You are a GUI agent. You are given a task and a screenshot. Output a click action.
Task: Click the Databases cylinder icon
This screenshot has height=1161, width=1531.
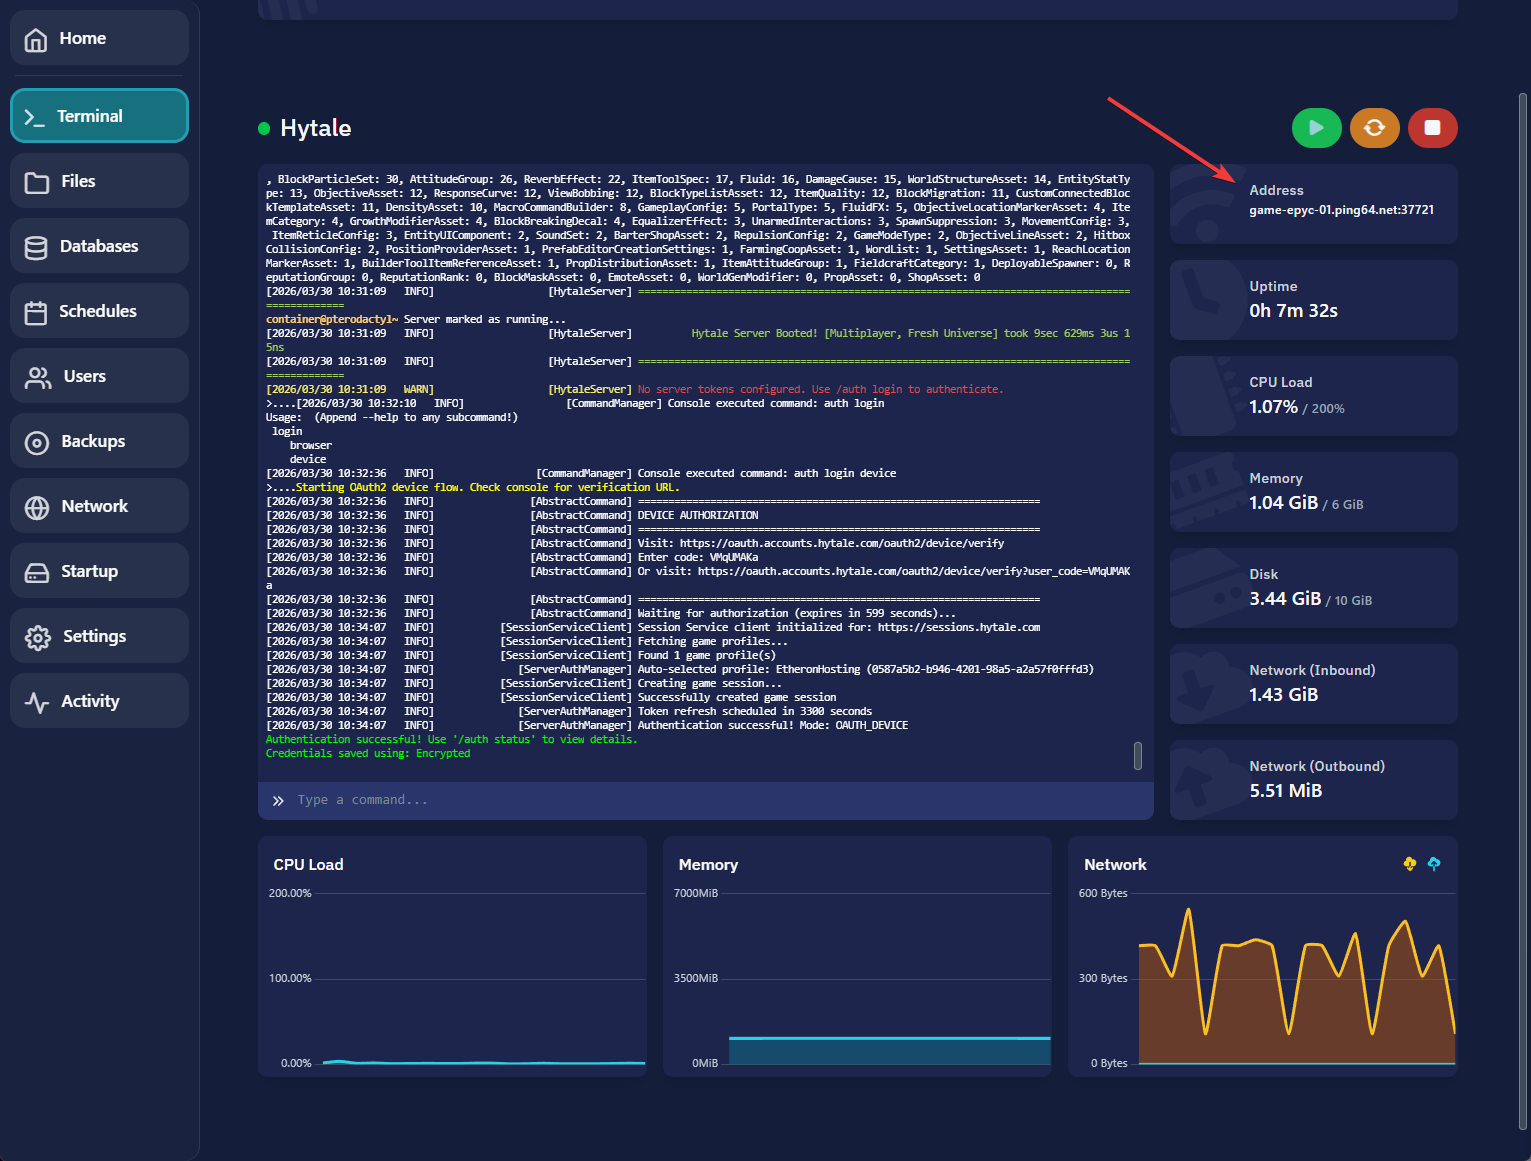point(36,247)
